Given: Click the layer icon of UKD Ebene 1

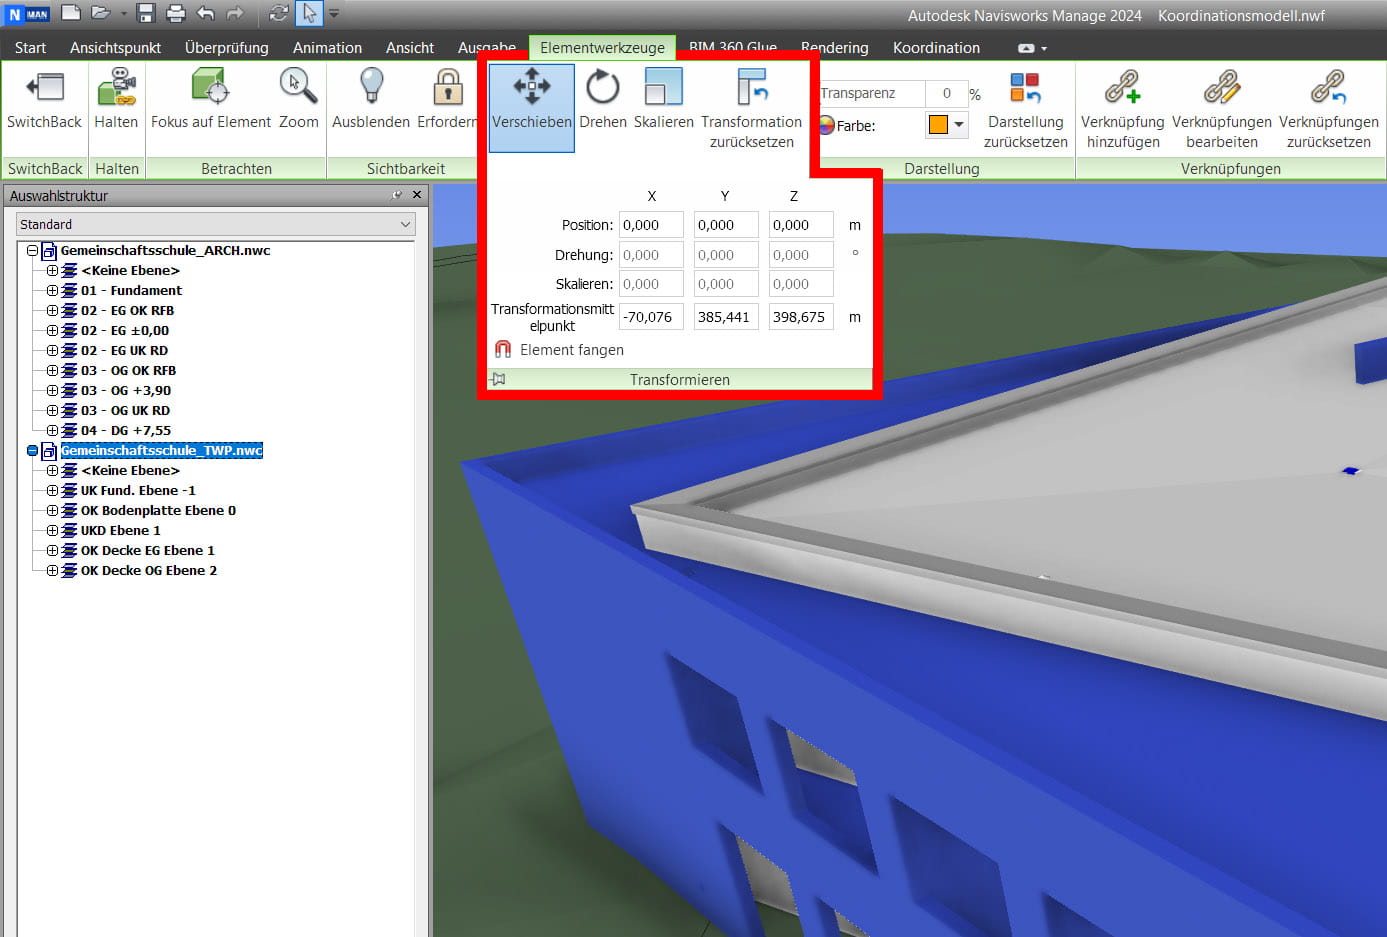Looking at the screenshot, I should tap(69, 531).
